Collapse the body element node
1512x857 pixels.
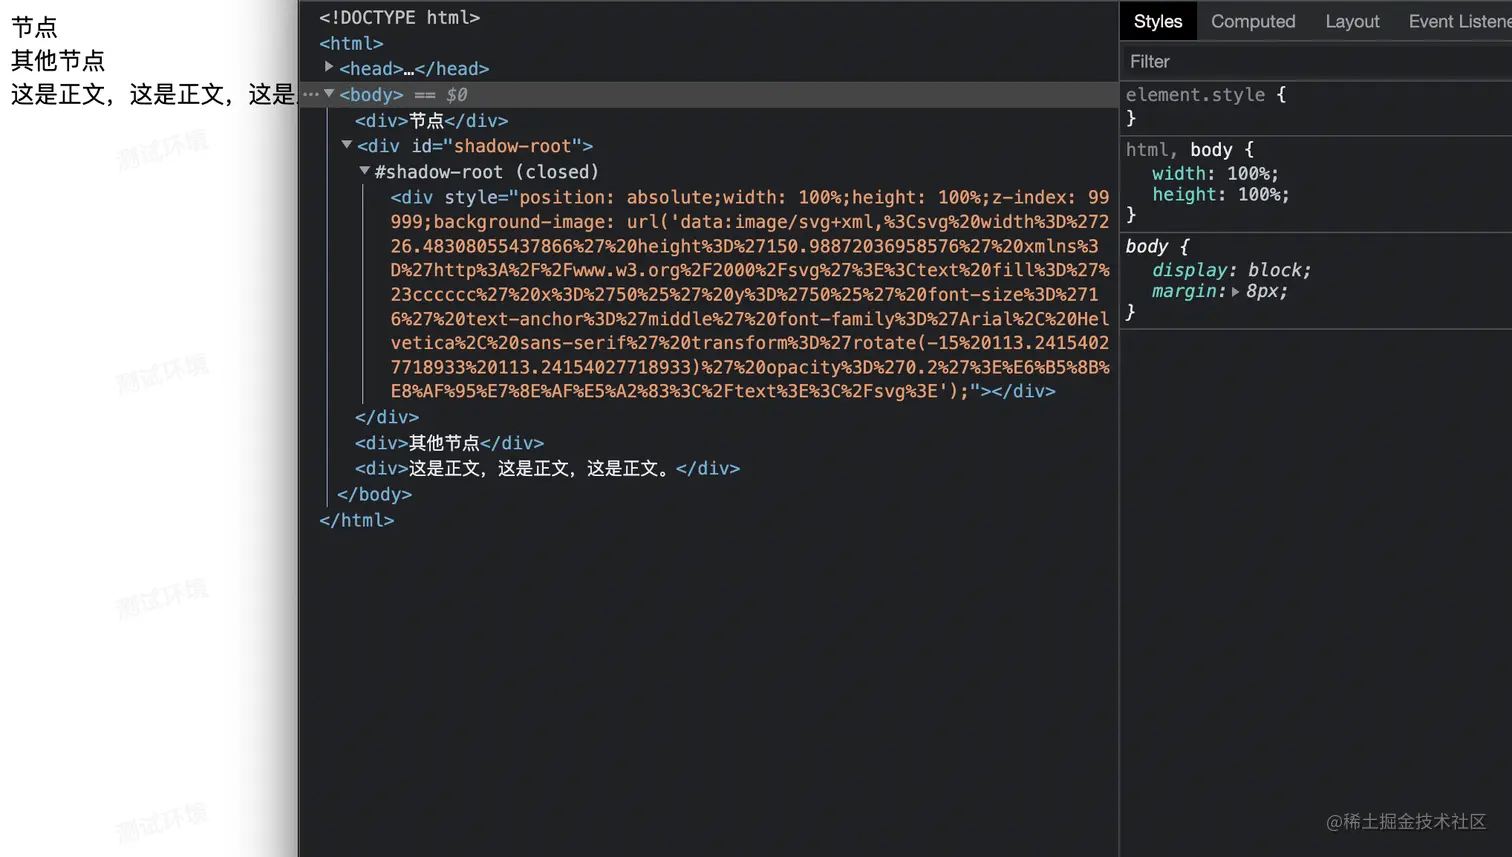click(x=329, y=93)
